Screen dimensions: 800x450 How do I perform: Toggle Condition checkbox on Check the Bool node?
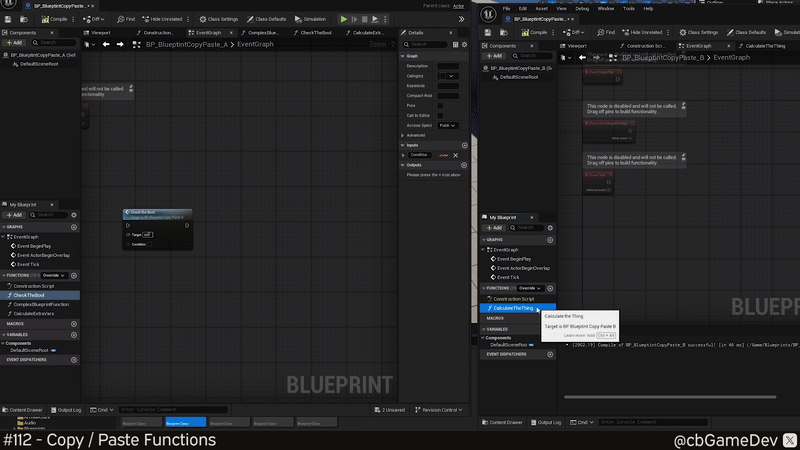[x=149, y=244]
